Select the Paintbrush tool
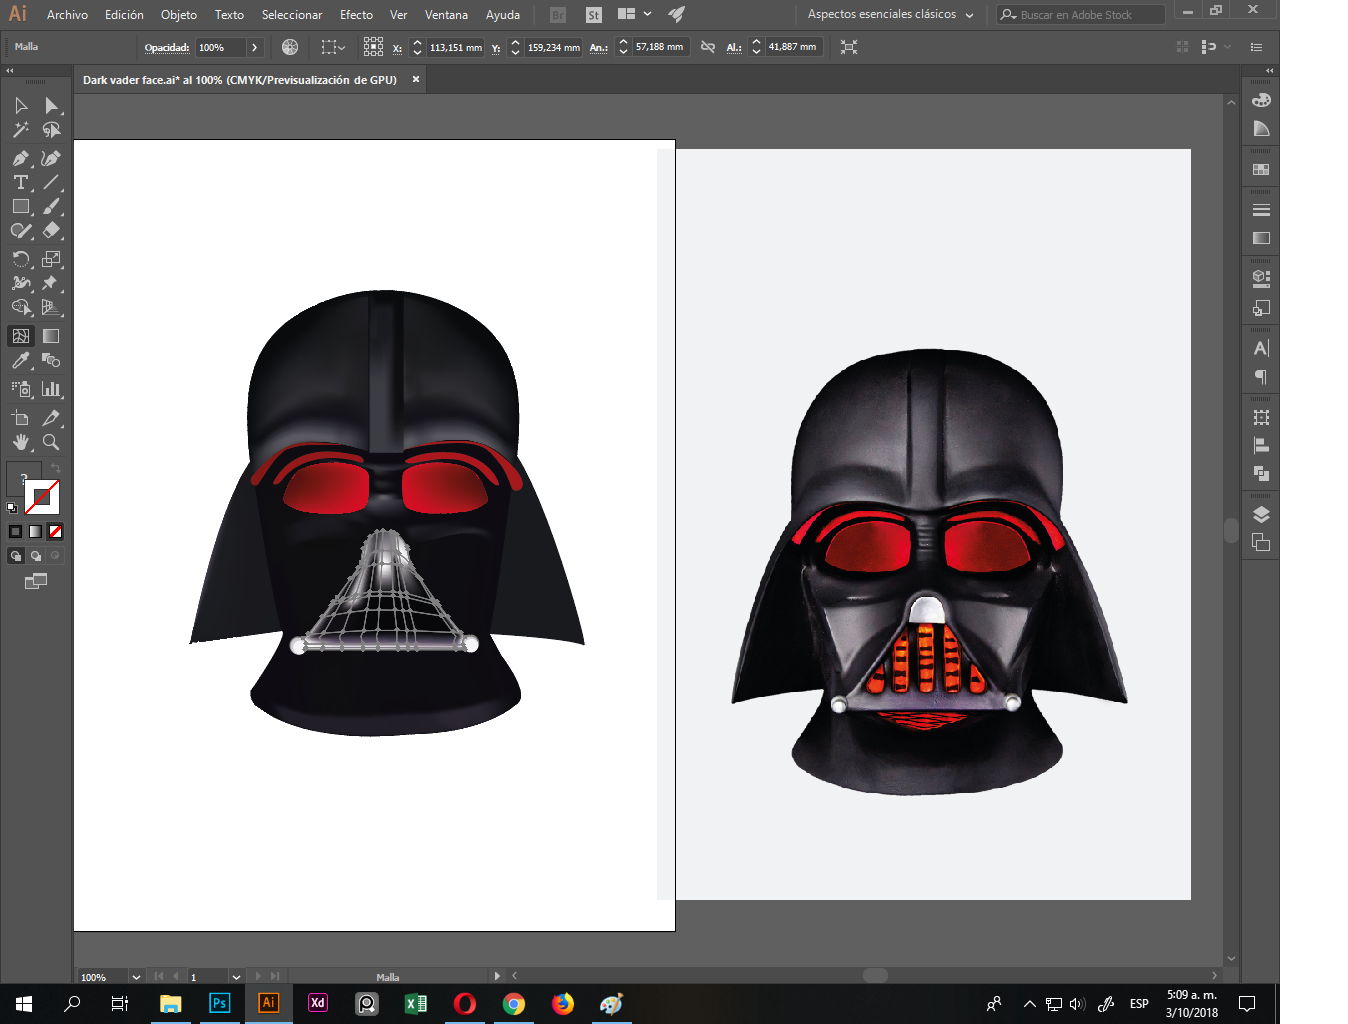The width and height of the screenshot is (1348, 1024). (51, 206)
